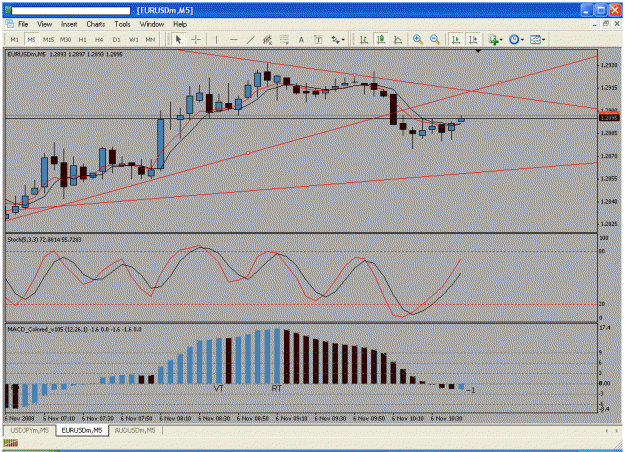Set timeframe to H1
Screen dimensions: 625x452
coord(83,39)
